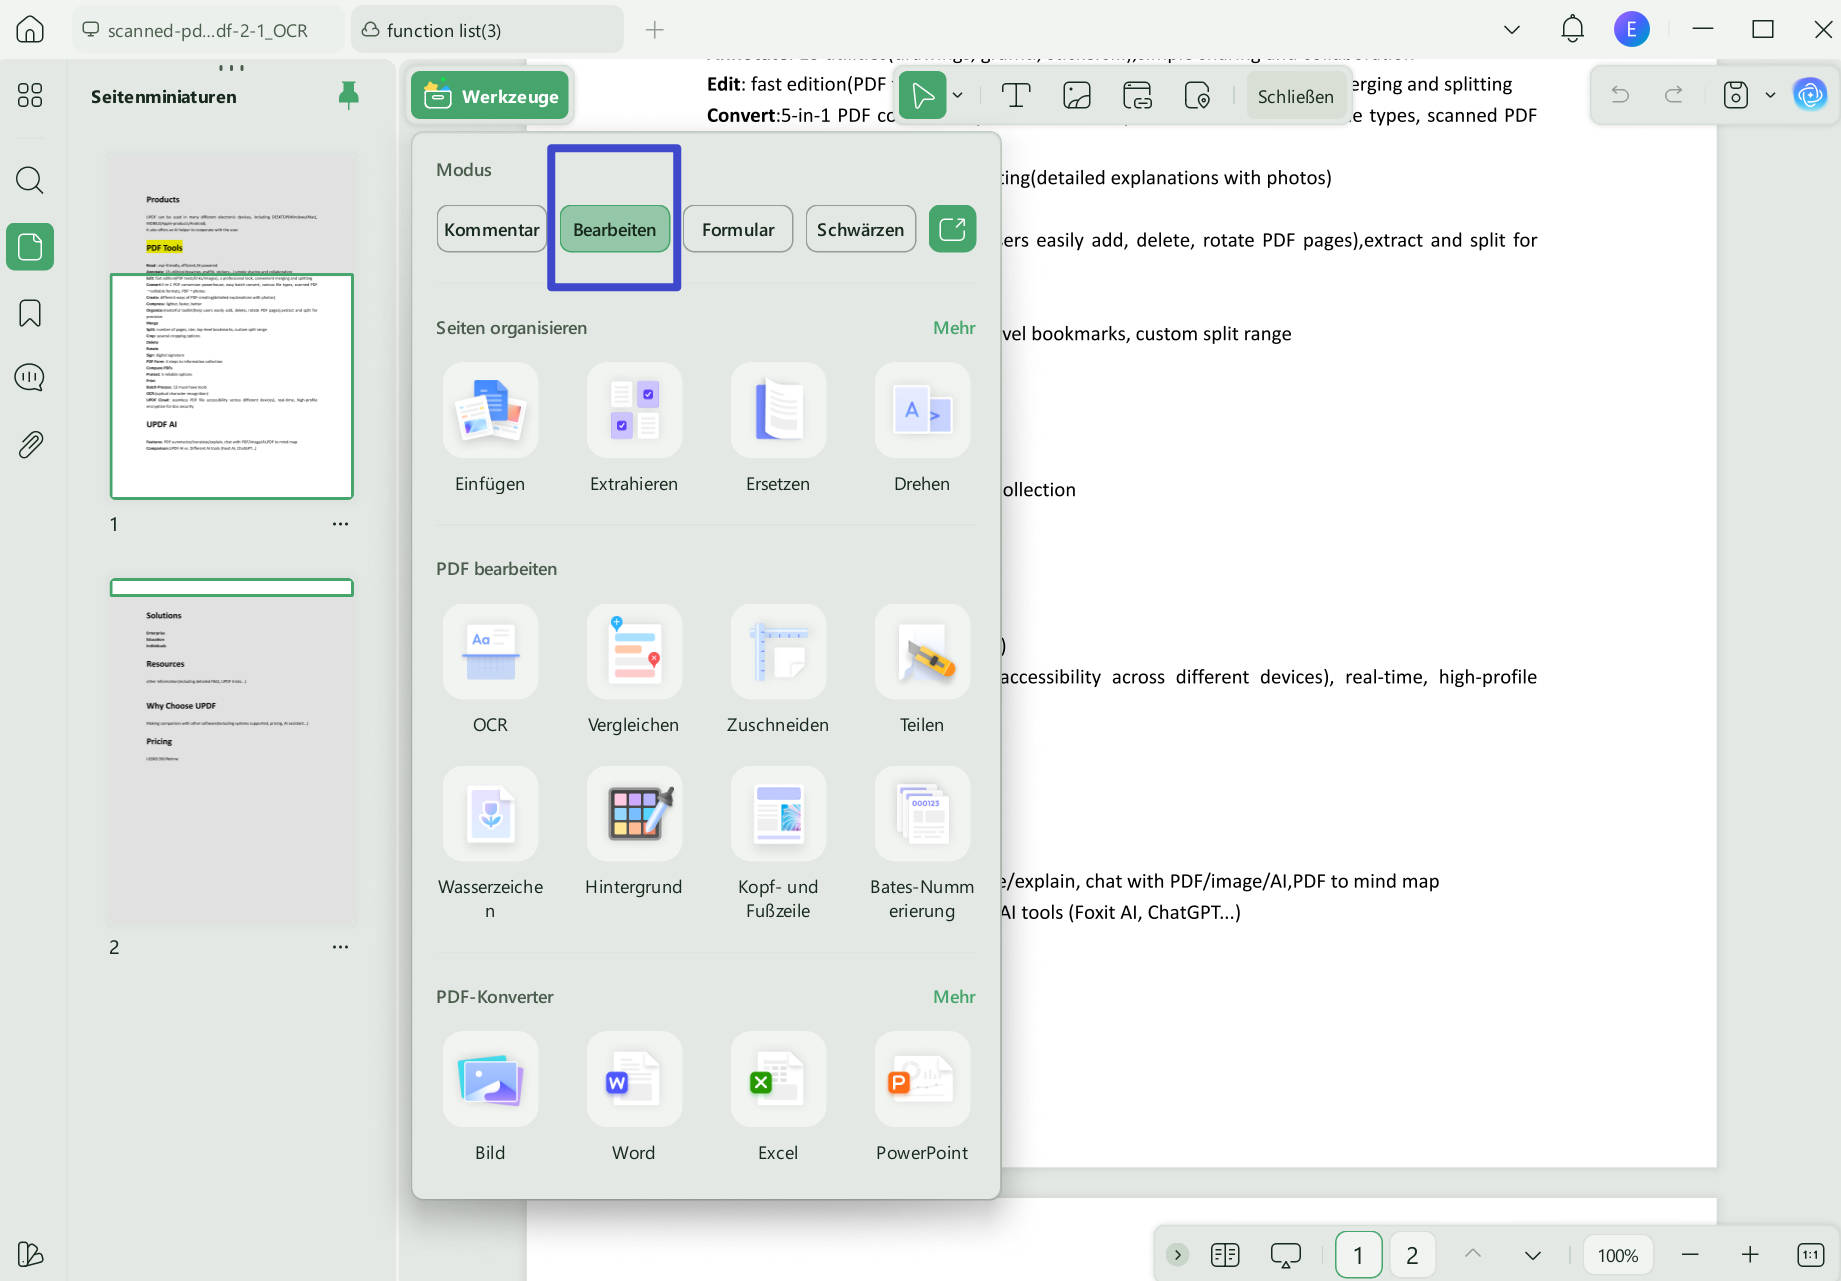Collapse the bottom page navigation bar
1841x1281 pixels.
click(1178, 1254)
